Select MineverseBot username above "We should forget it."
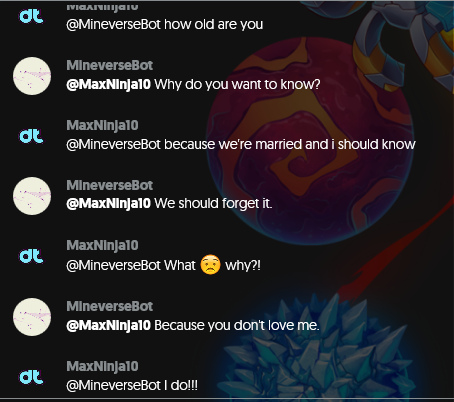Screen dimensions: 454x402 pos(110,185)
